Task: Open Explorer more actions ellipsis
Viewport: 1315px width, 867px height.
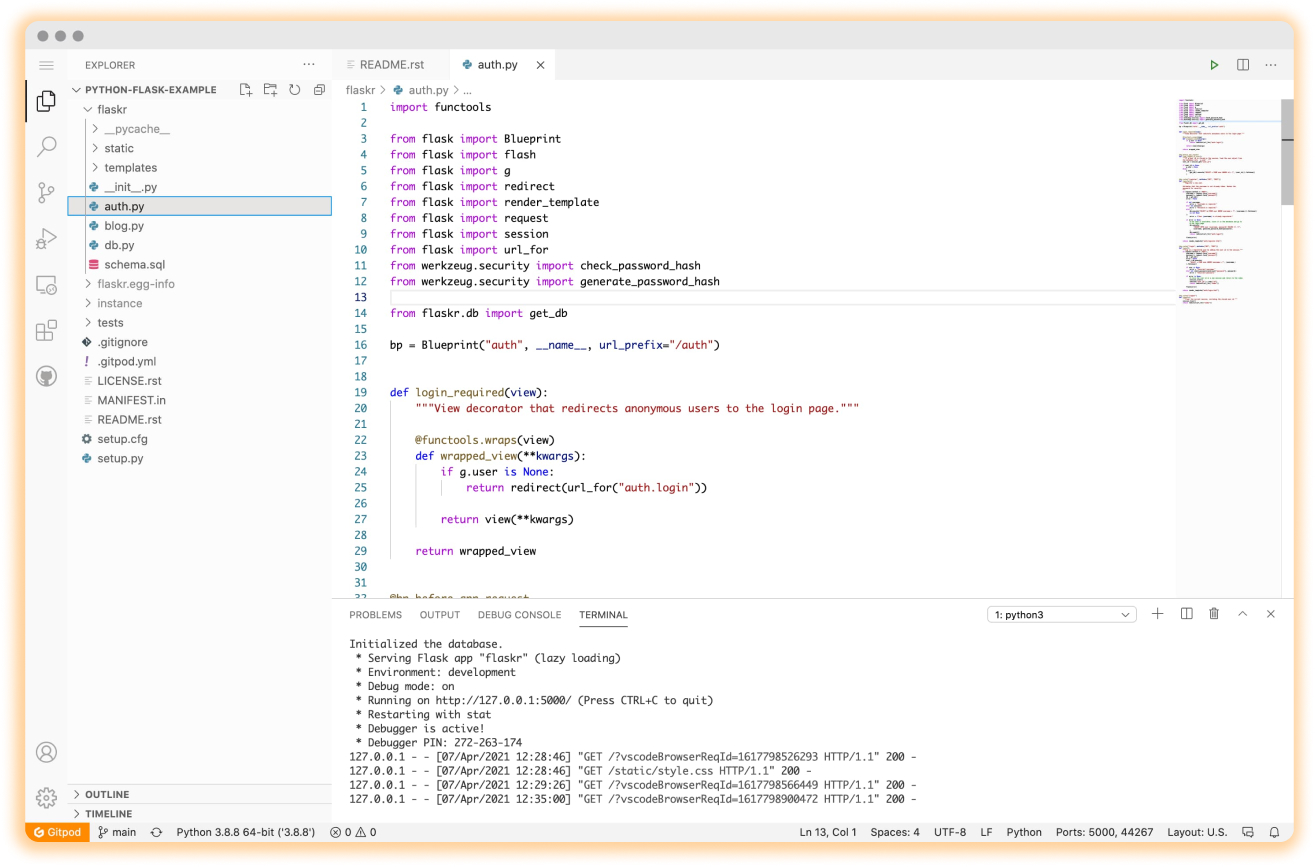Action: click(309, 65)
